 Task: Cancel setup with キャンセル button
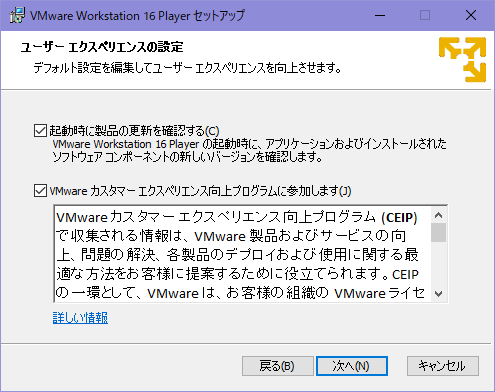pos(443,366)
